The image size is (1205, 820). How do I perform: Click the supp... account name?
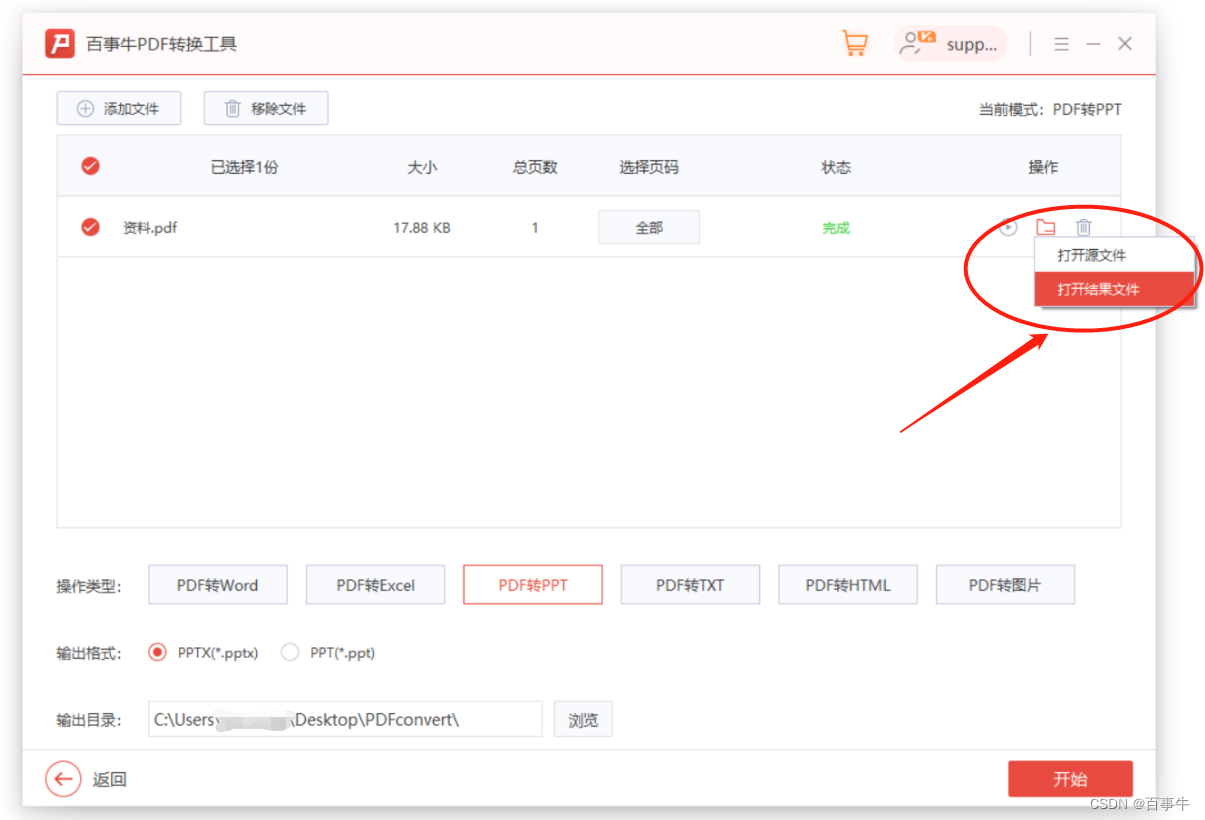point(972,45)
